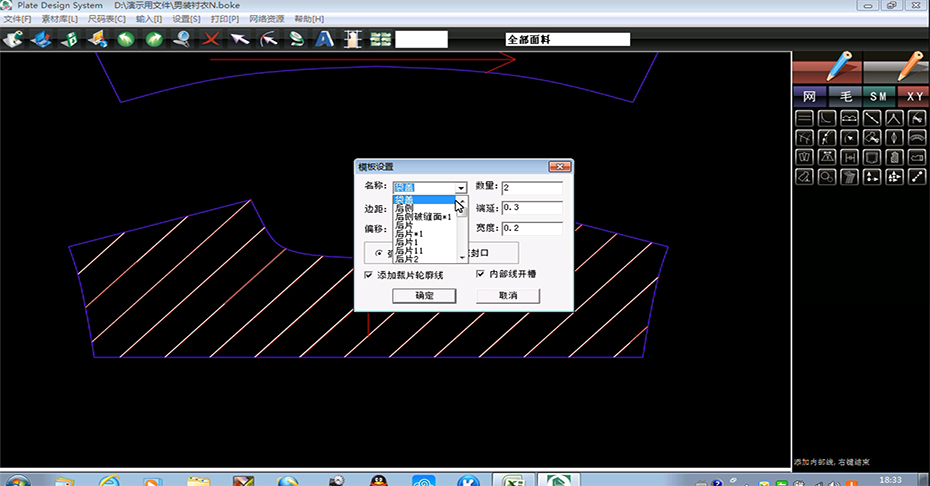Click the green undo arrow icon
The image size is (930, 486).
point(126,40)
